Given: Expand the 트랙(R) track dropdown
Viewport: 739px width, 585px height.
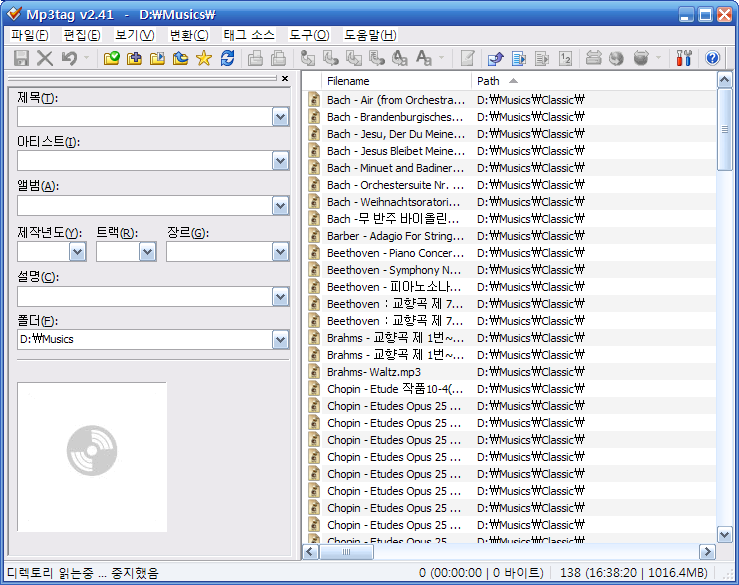Looking at the screenshot, I should [148, 252].
